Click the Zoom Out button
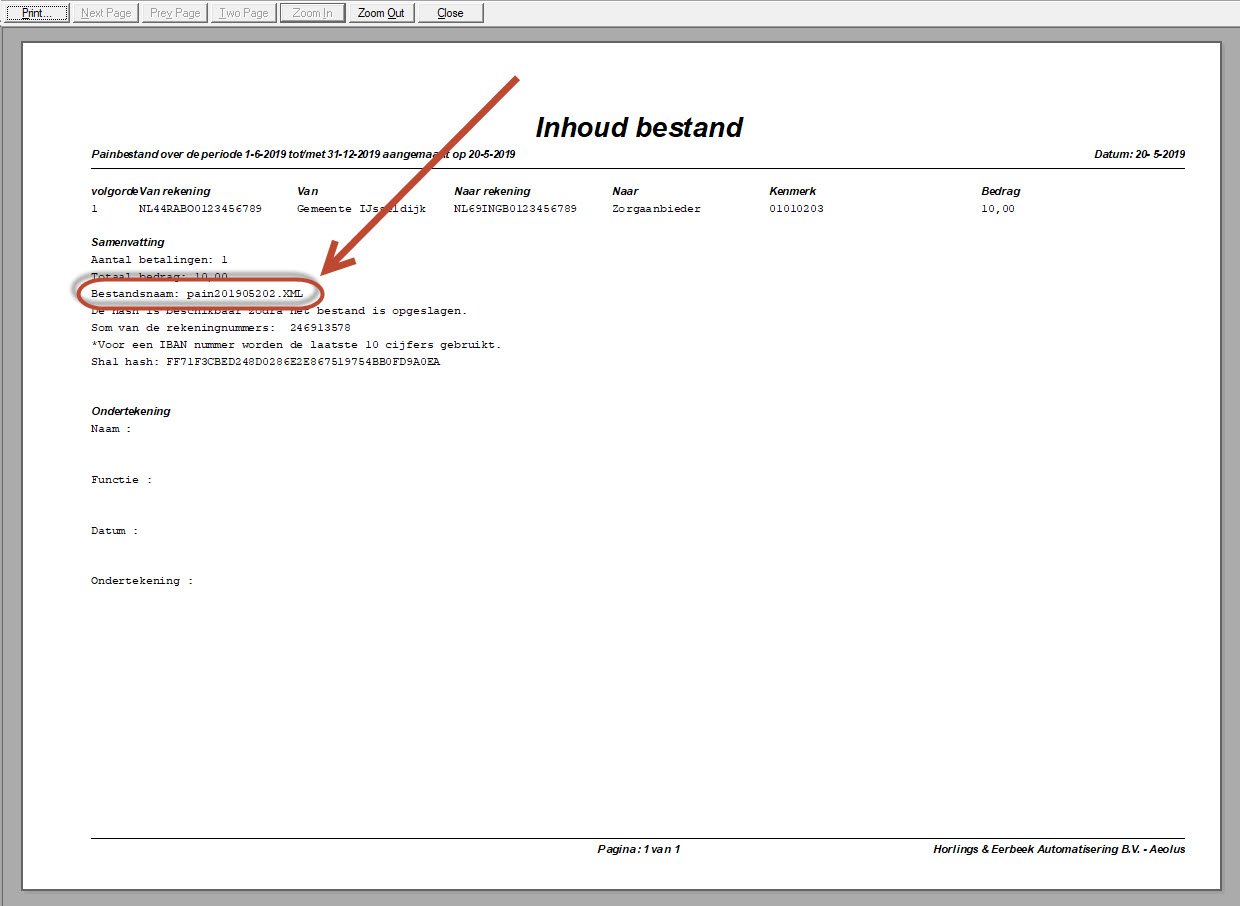 (381, 13)
